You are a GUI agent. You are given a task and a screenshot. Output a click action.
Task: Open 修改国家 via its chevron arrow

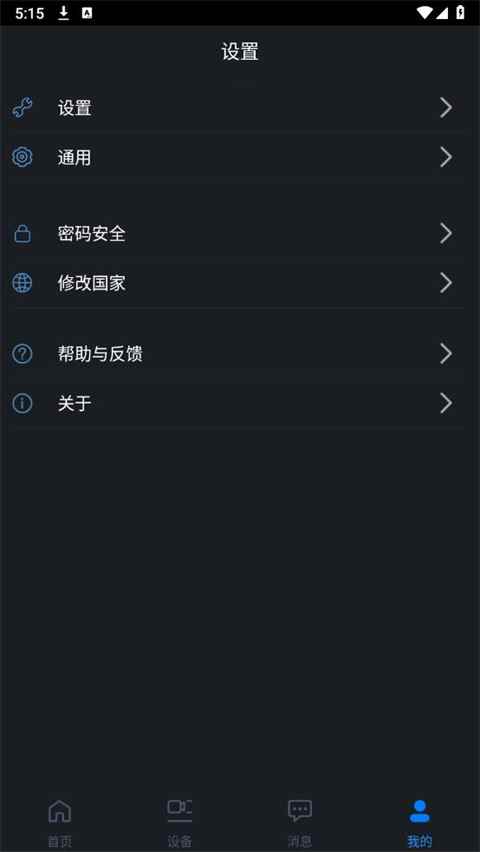pyautogui.click(x=446, y=283)
